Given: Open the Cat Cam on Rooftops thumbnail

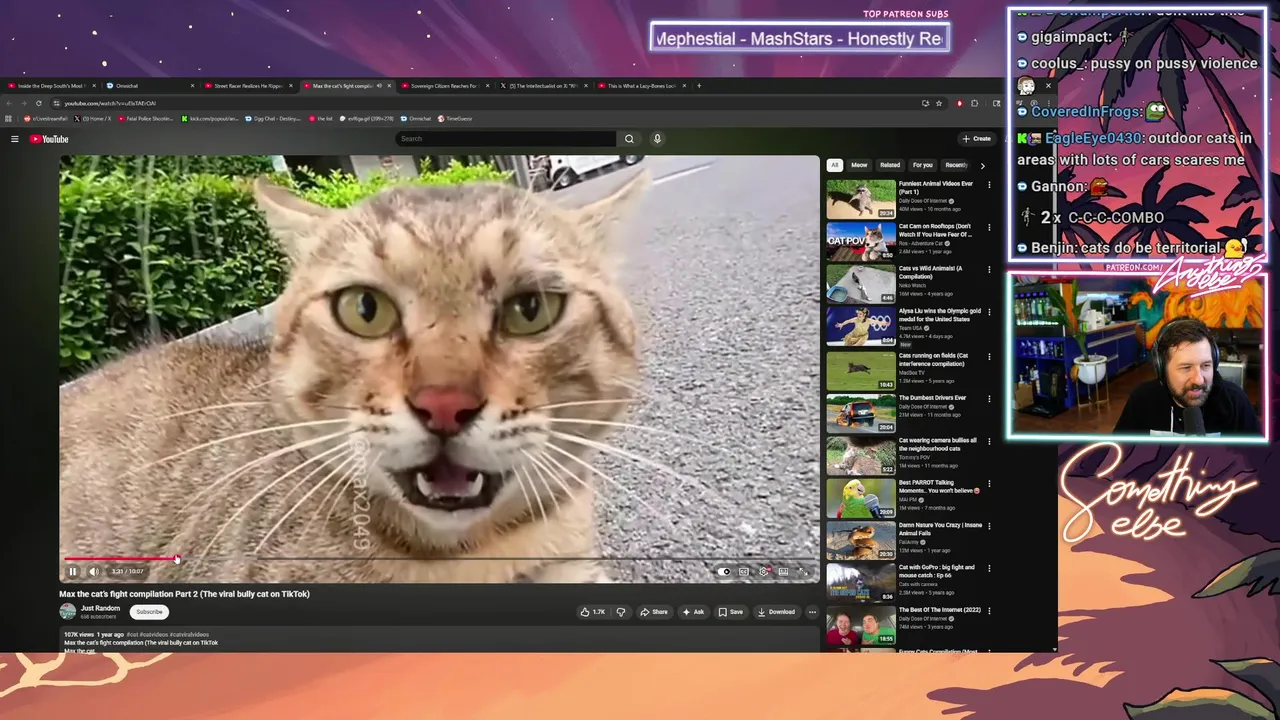Looking at the screenshot, I should (861, 241).
